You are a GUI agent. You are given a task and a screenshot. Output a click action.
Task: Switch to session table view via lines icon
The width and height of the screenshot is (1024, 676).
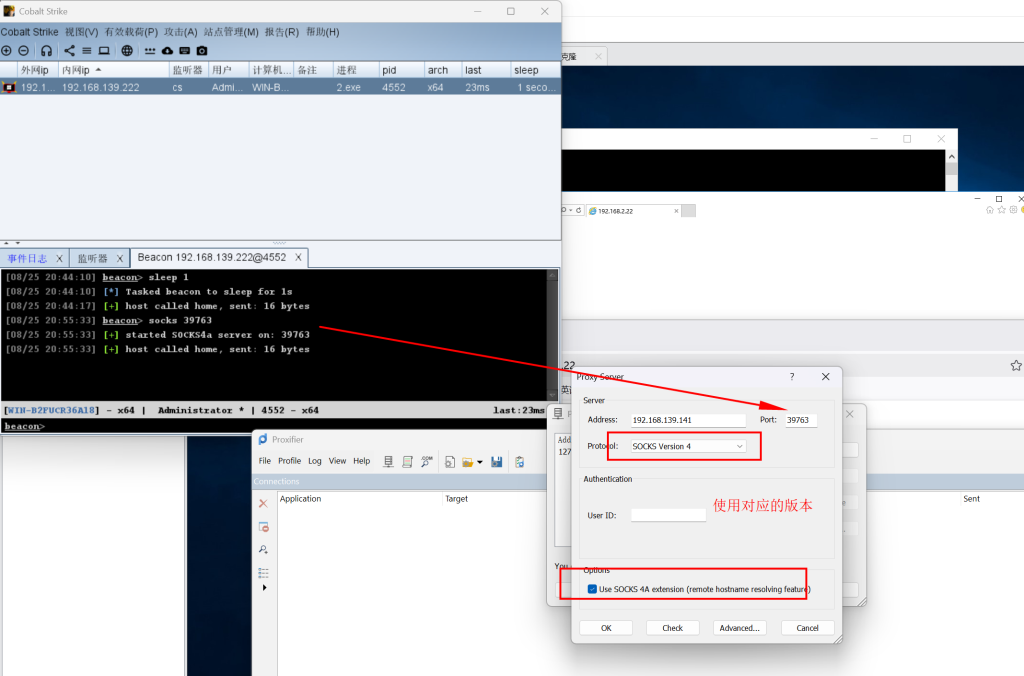86,50
